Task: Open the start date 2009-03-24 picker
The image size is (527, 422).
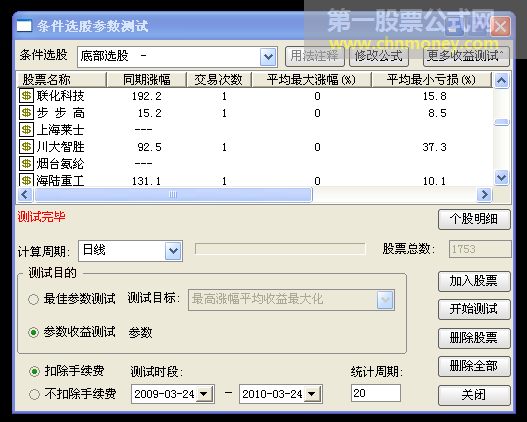Action: 204,394
